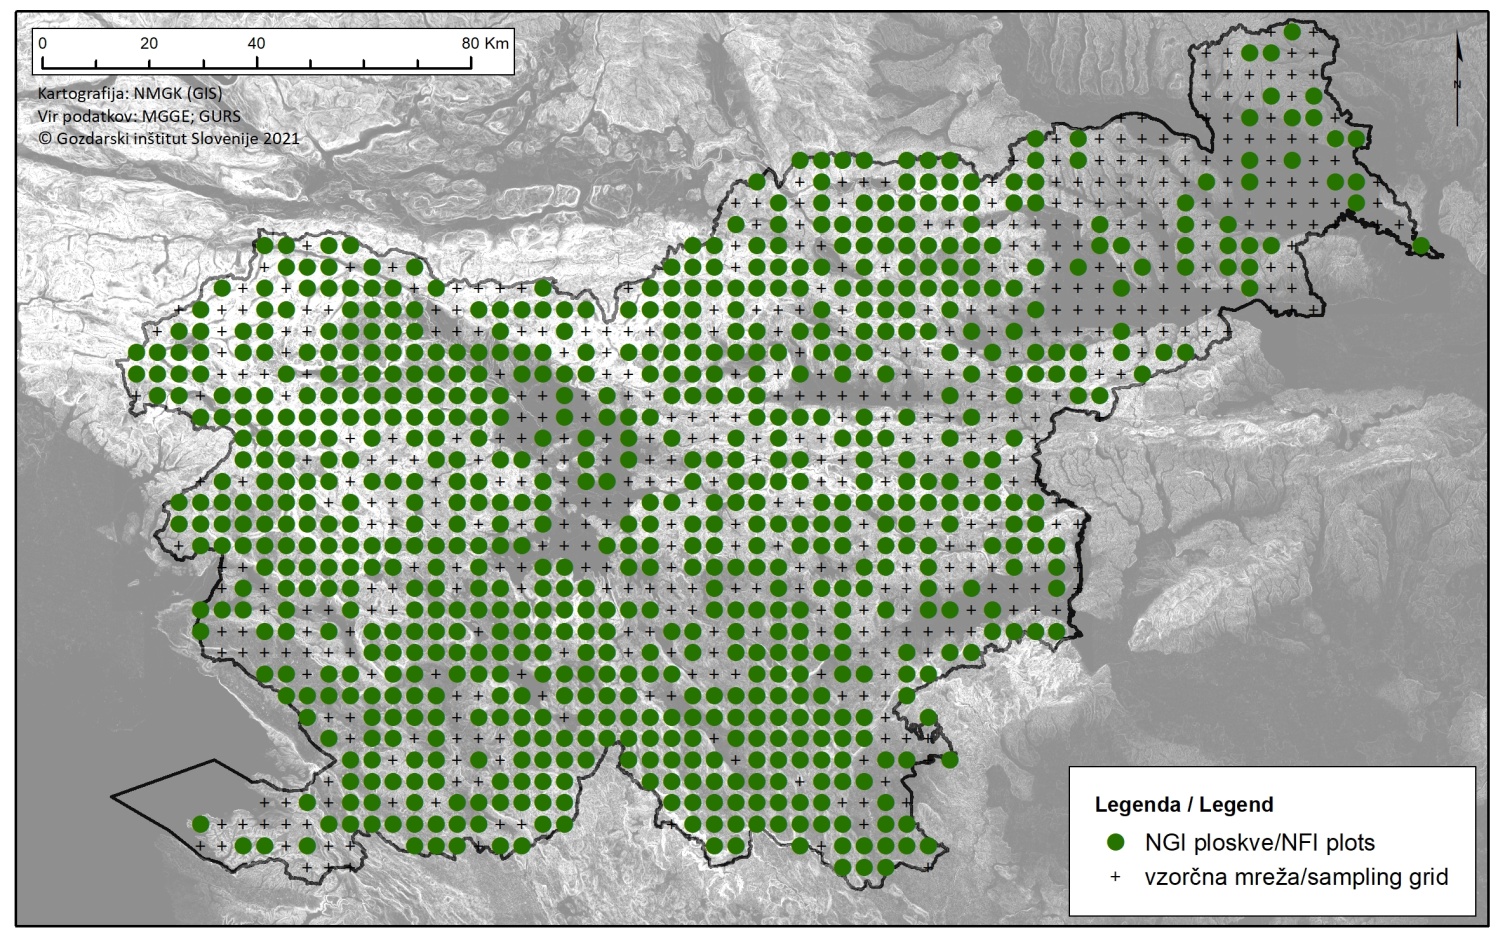Click the '80 Km' scale bar label

486,43
